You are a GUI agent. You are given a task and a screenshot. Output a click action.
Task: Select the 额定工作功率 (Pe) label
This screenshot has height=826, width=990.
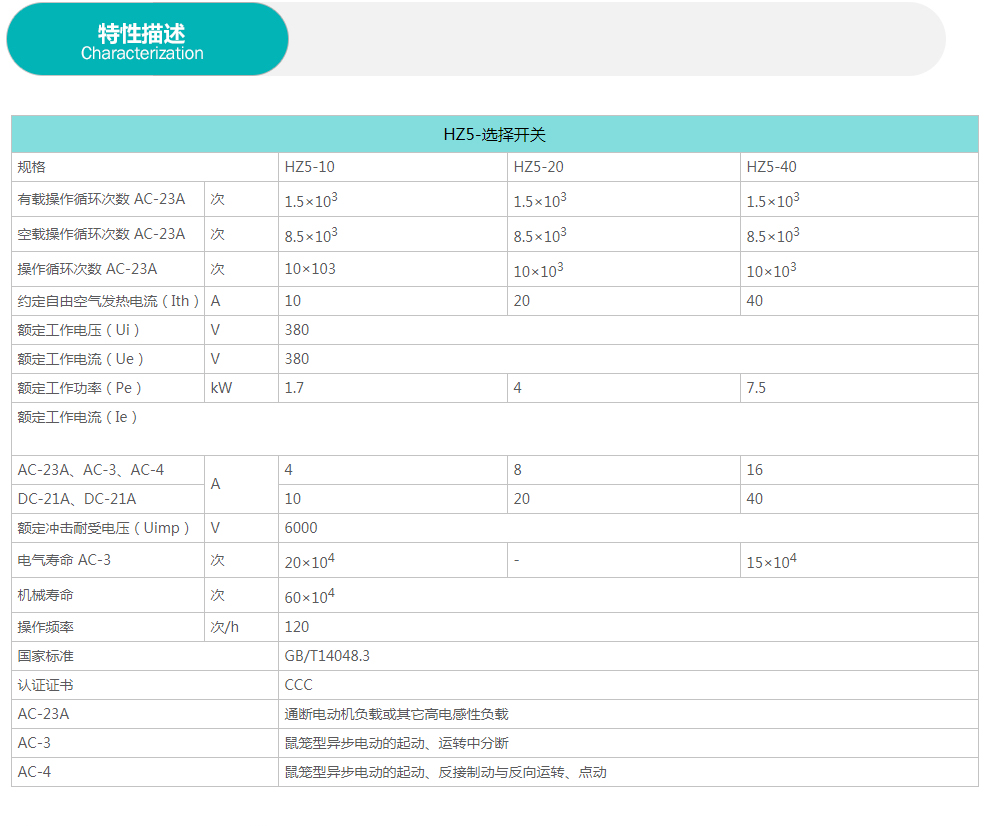click(x=80, y=388)
